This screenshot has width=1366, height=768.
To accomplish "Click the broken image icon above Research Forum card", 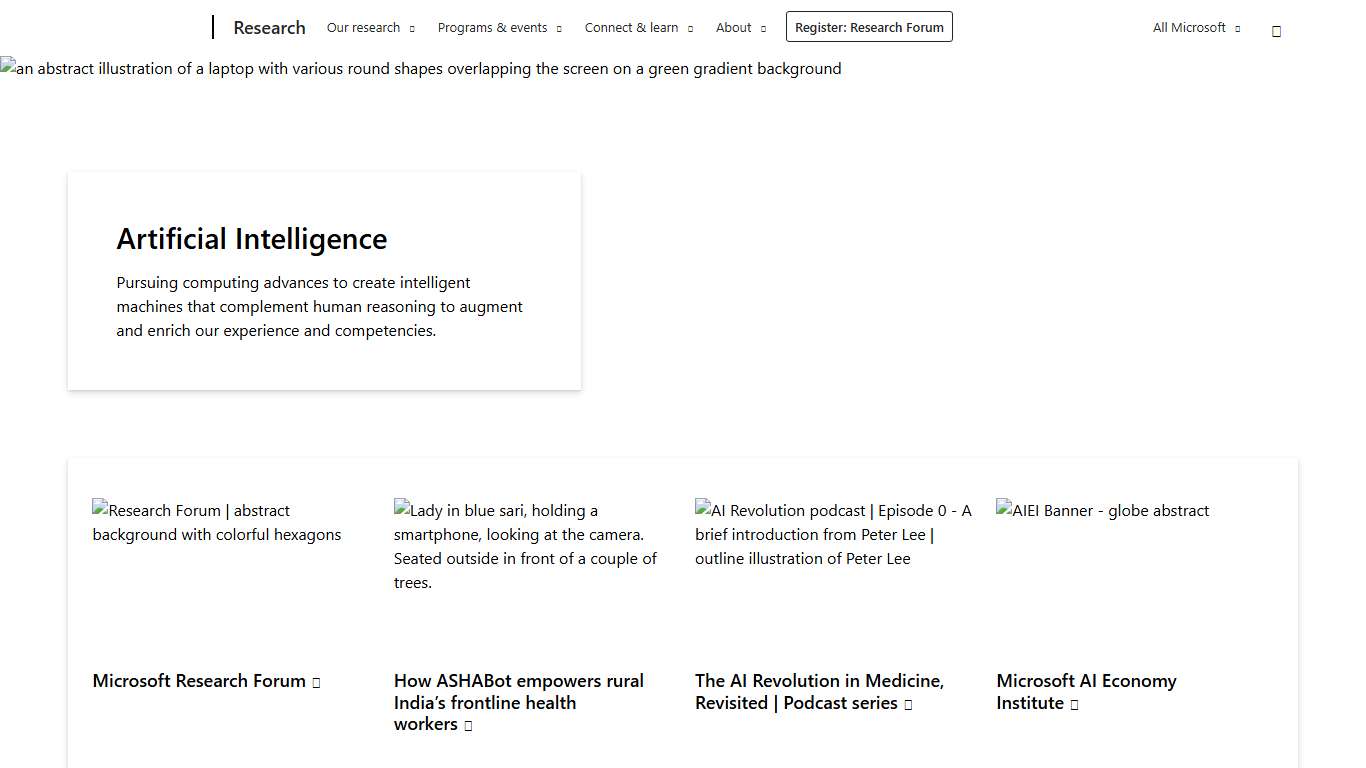I will (100, 510).
